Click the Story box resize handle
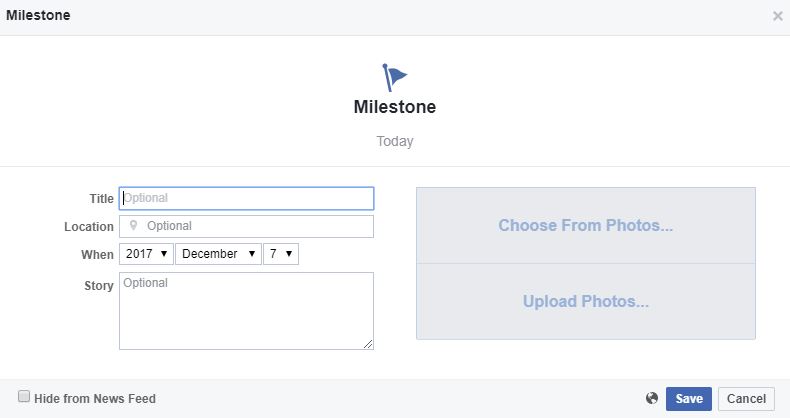Screen dimensions: 790x418 coord(368,344)
